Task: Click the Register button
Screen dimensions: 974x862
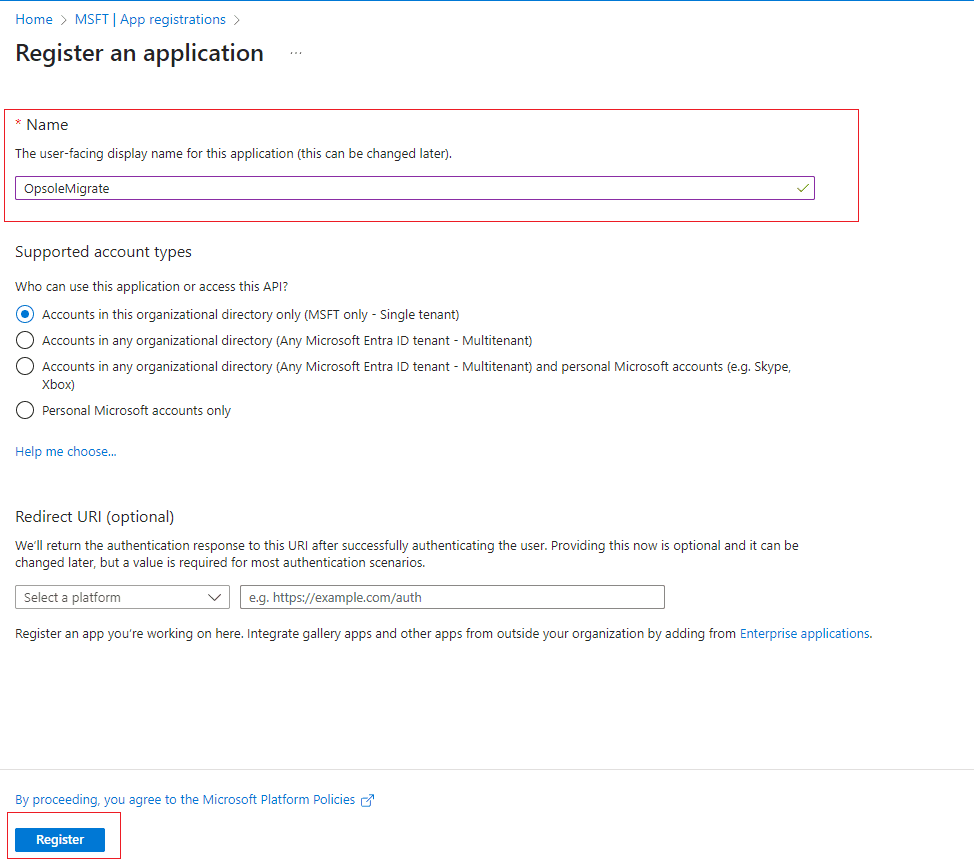Action: [x=59, y=839]
